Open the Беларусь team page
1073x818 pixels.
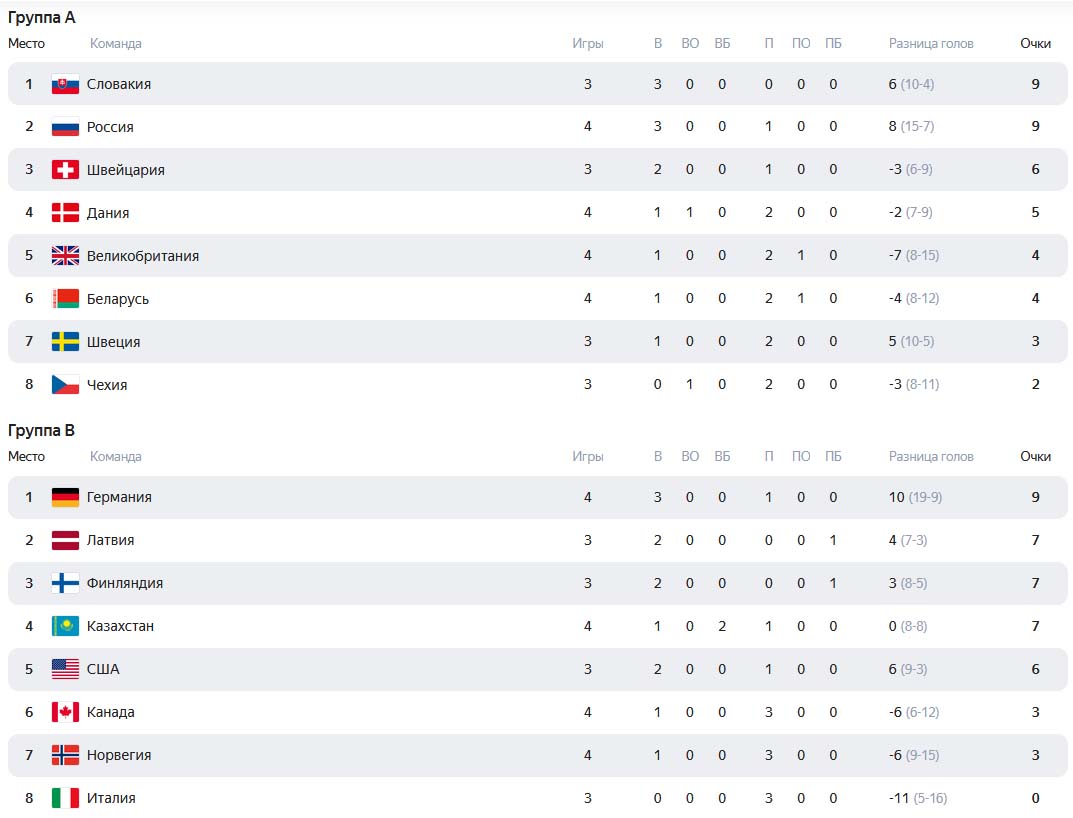pos(118,299)
